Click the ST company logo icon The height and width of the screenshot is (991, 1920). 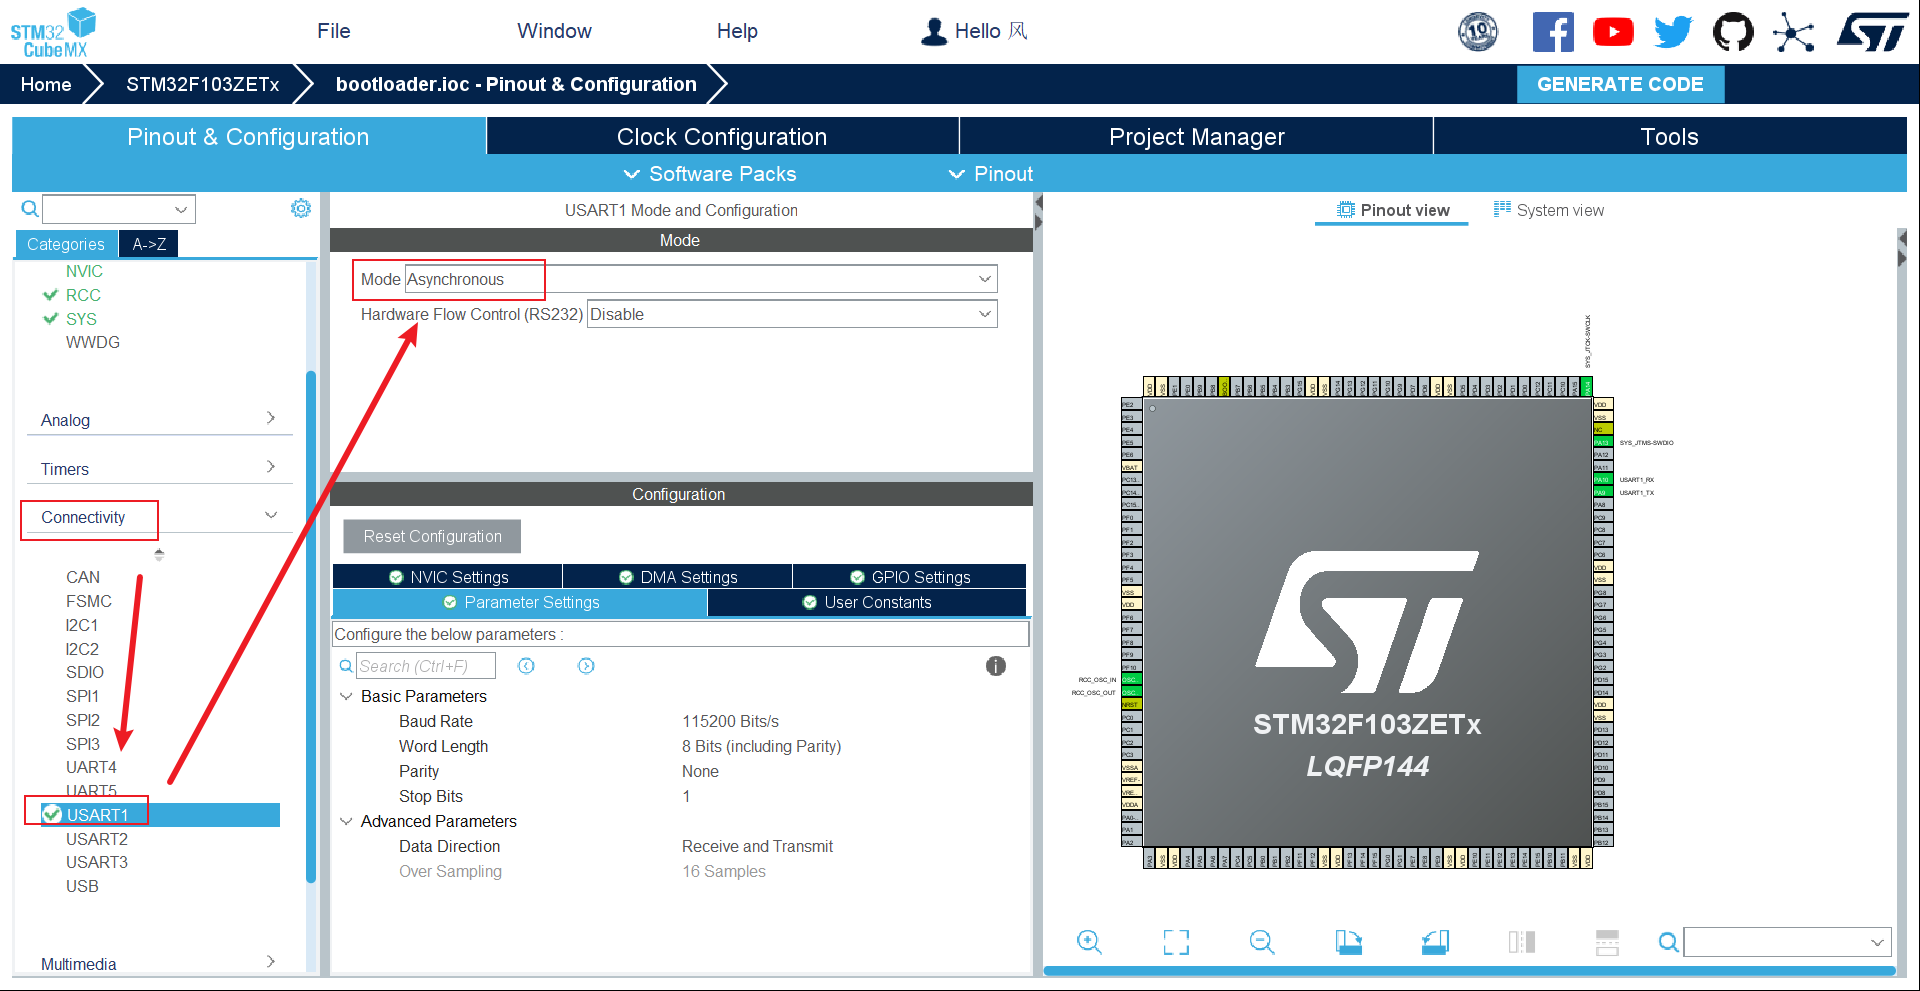[1872, 32]
